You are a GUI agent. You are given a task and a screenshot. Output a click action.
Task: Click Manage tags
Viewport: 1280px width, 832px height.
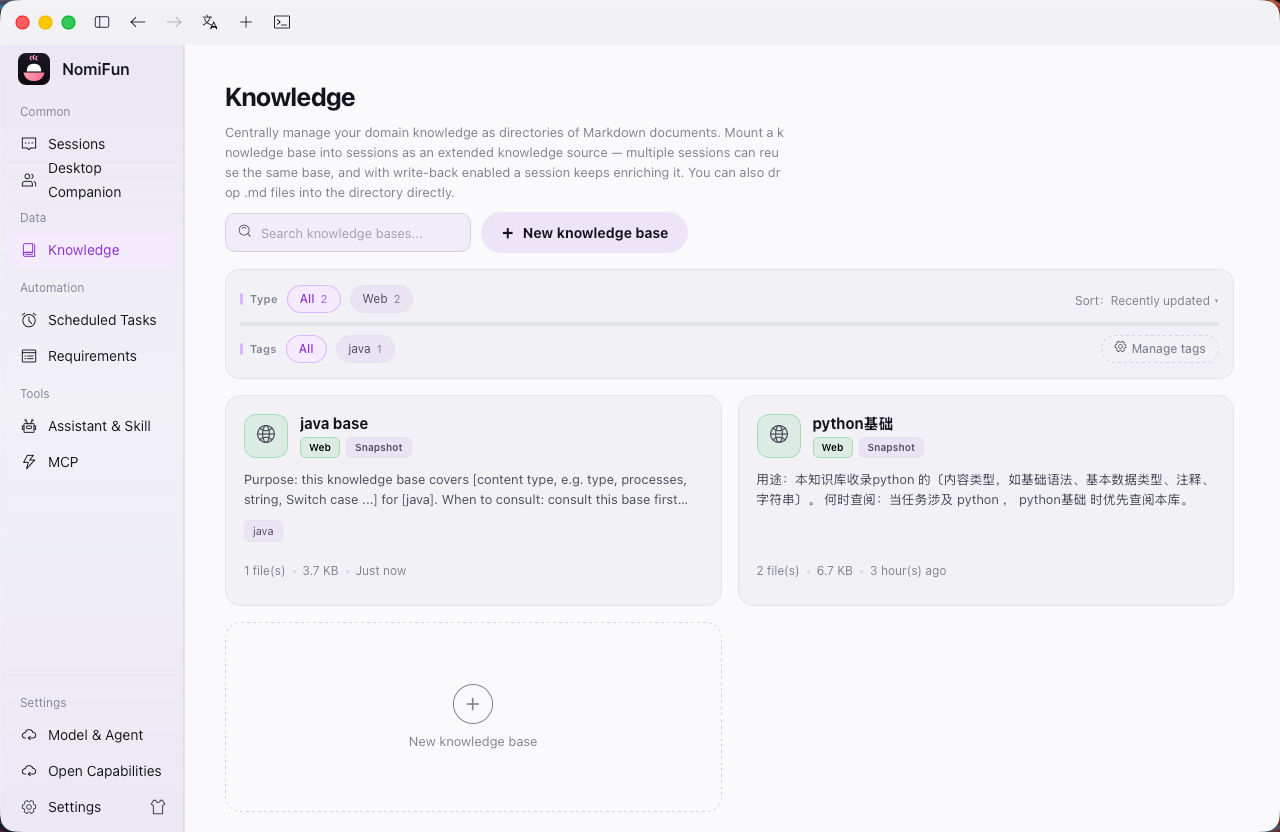pyautogui.click(x=1160, y=348)
